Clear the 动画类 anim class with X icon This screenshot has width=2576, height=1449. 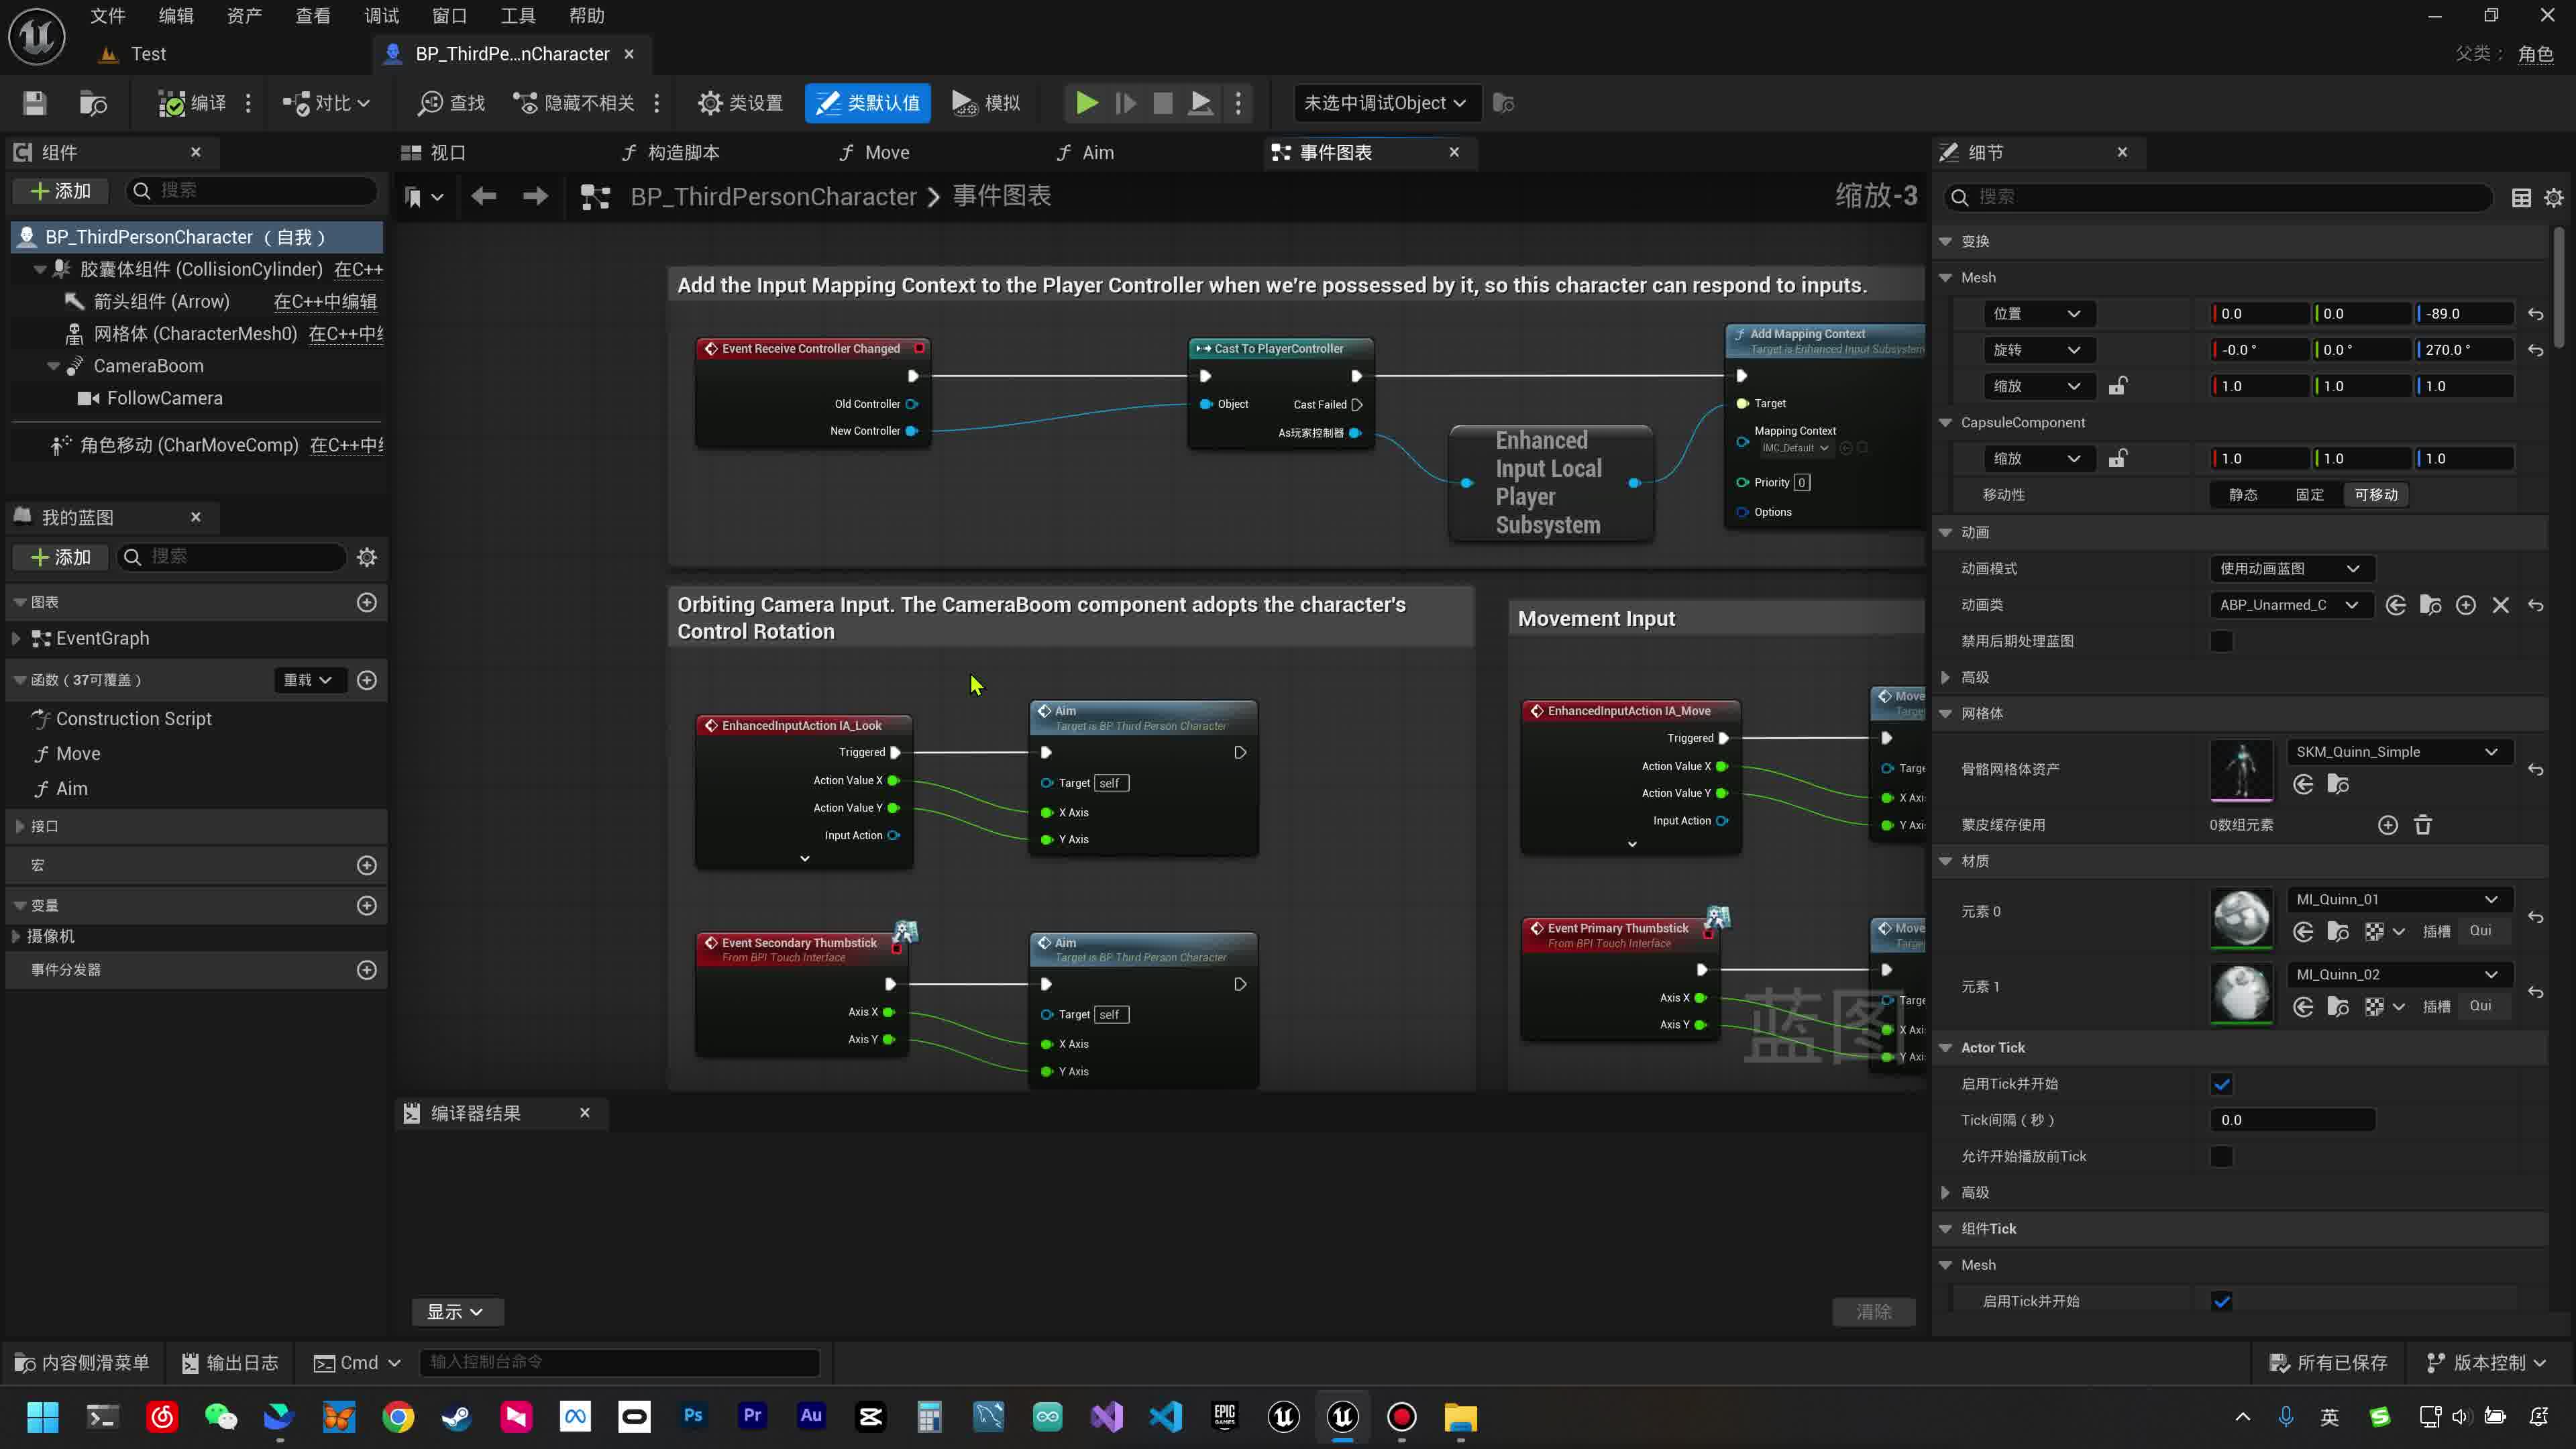point(2500,605)
